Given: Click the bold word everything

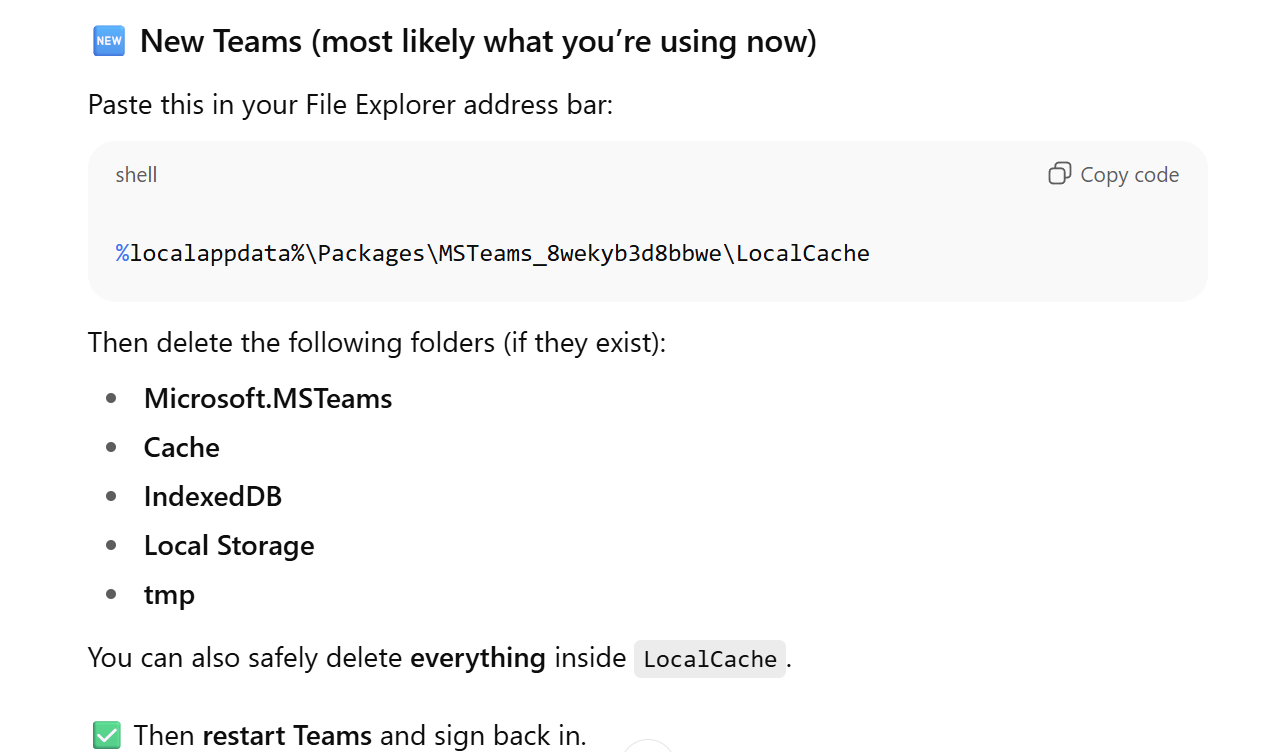Looking at the screenshot, I should [x=478, y=658].
